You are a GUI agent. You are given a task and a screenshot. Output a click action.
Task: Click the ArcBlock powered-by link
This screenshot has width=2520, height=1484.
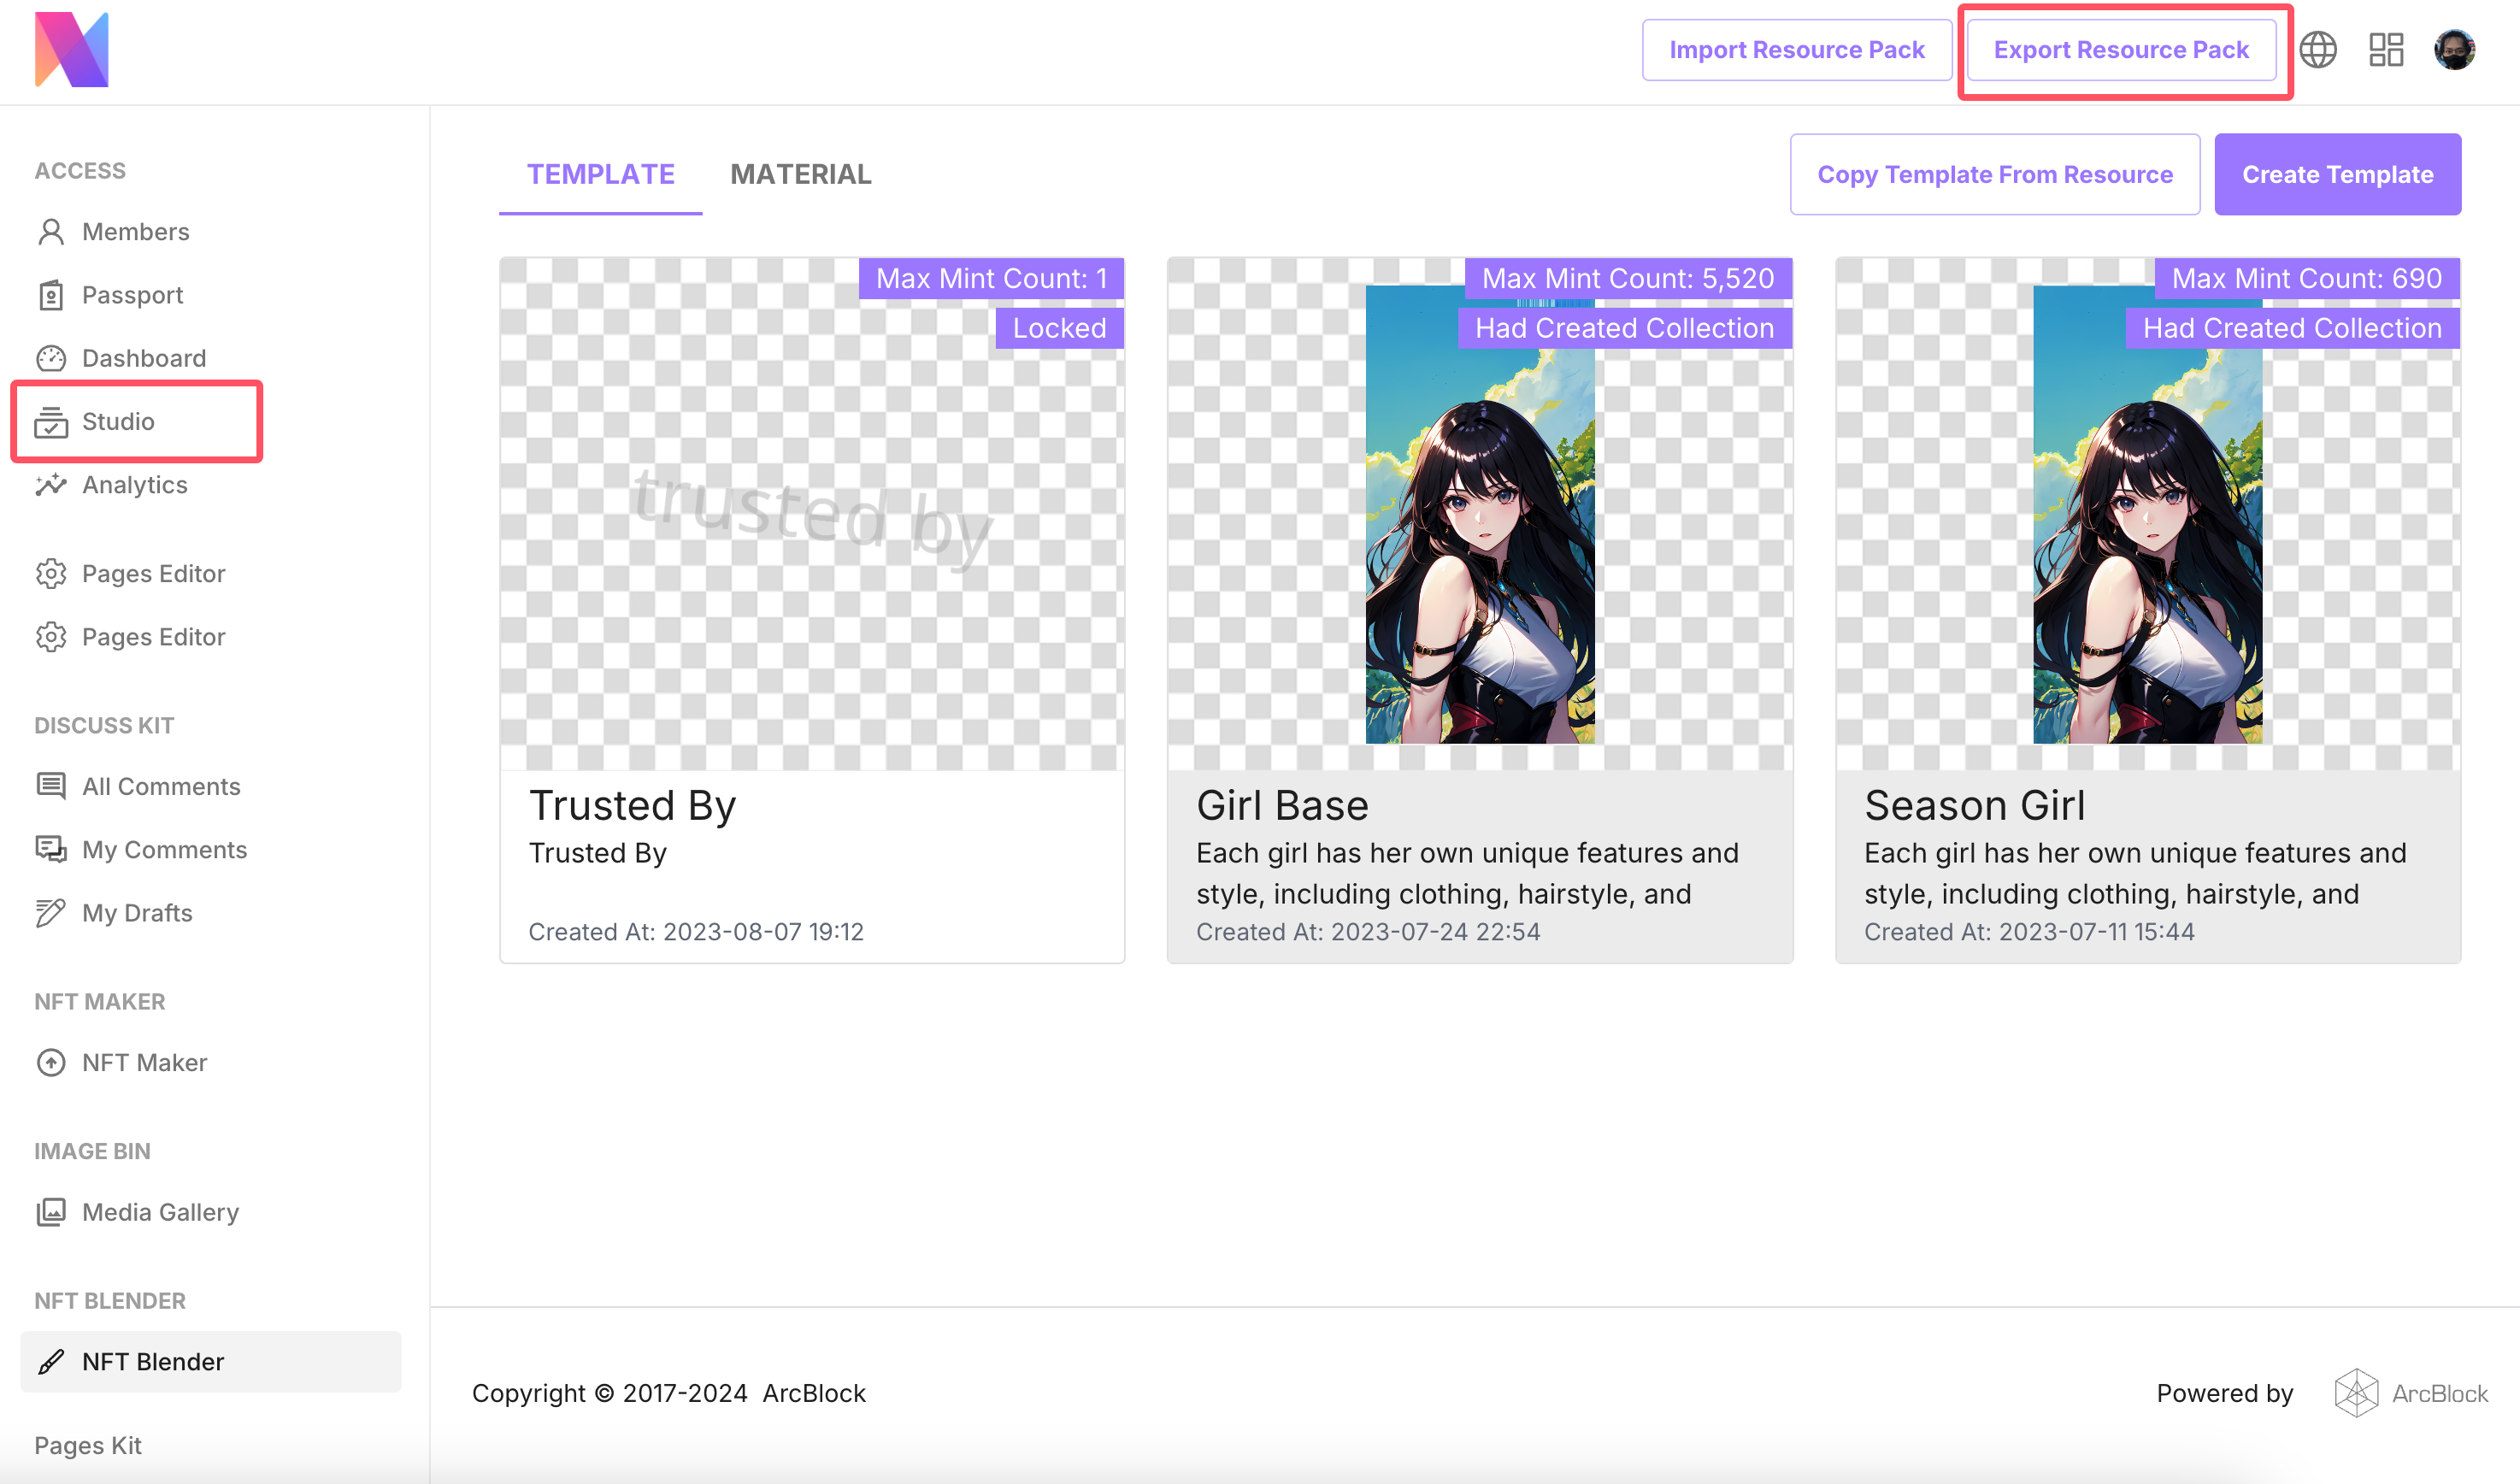coord(2411,1393)
